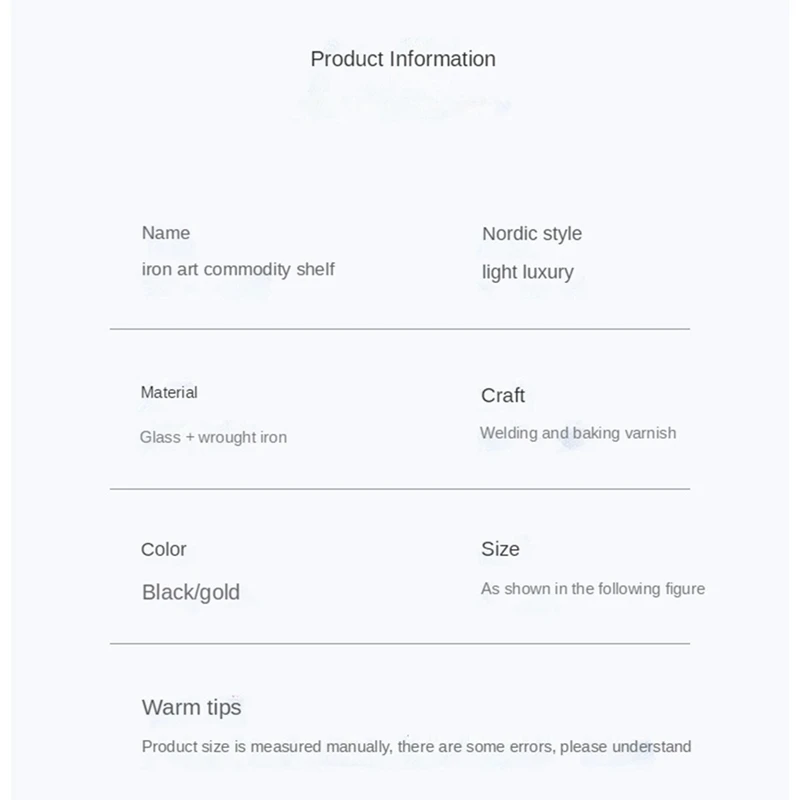This screenshot has height=800, width=800.
Task: Click the divider line below the Name row
Action: 400,328
